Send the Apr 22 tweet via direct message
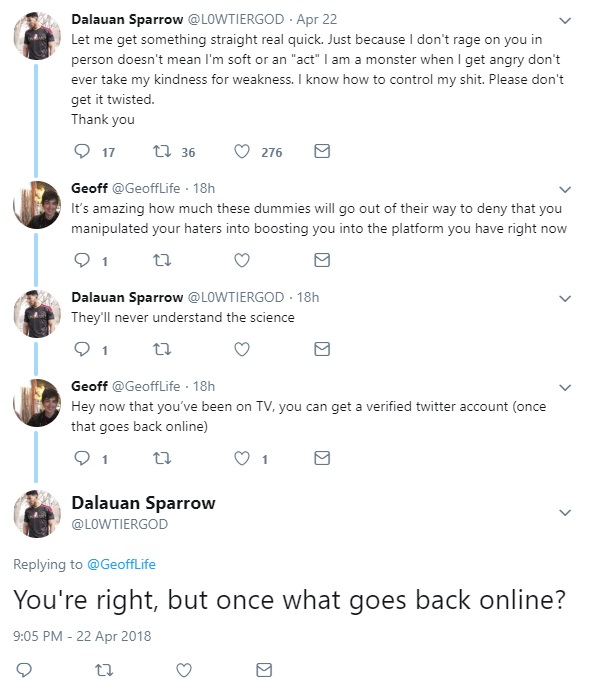The width and height of the screenshot is (603, 690). pyautogui.click(x=322, y=151)
